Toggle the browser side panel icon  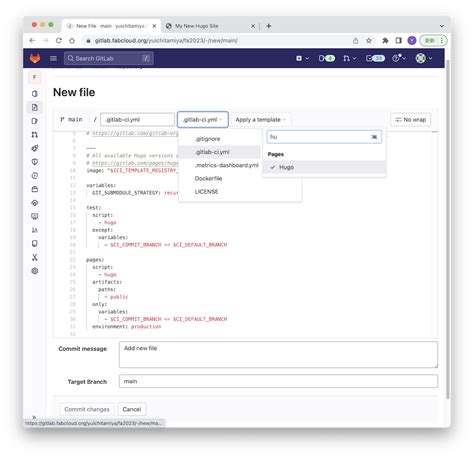click(x=399, y=41)
